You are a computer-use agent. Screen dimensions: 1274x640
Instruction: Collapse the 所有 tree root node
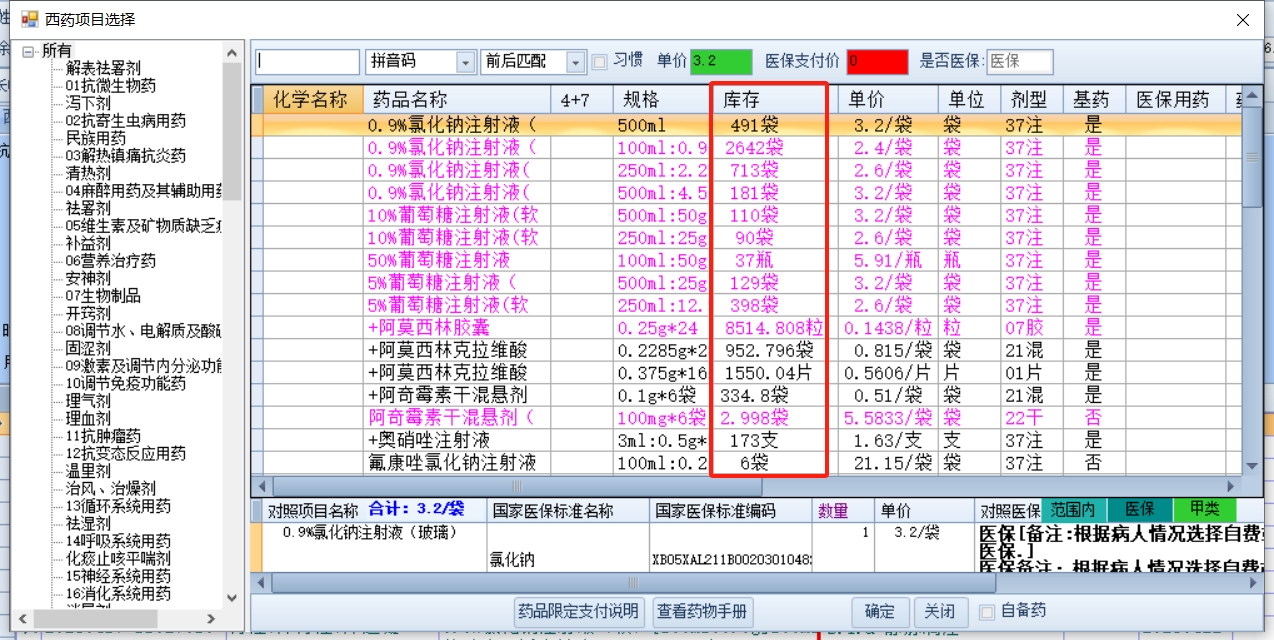click(x=28, y=50)
